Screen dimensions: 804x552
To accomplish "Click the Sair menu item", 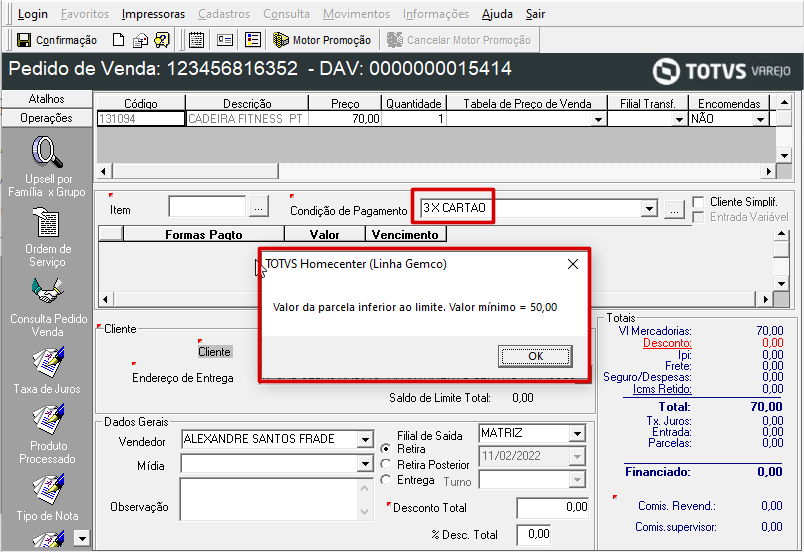I will tap(535, 14).
